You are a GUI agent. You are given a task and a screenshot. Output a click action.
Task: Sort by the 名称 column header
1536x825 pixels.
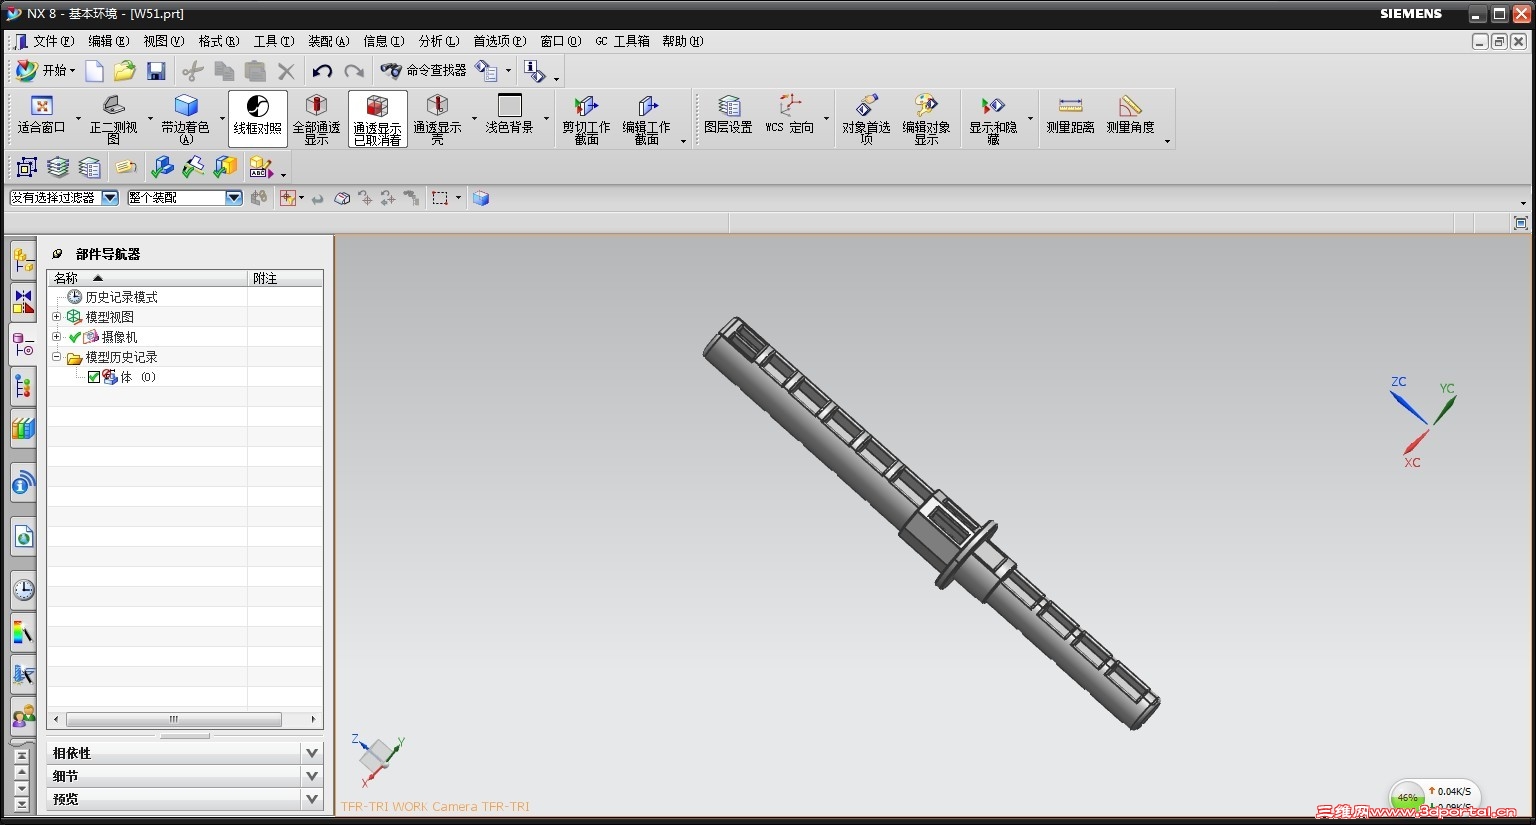coord(147,278)
